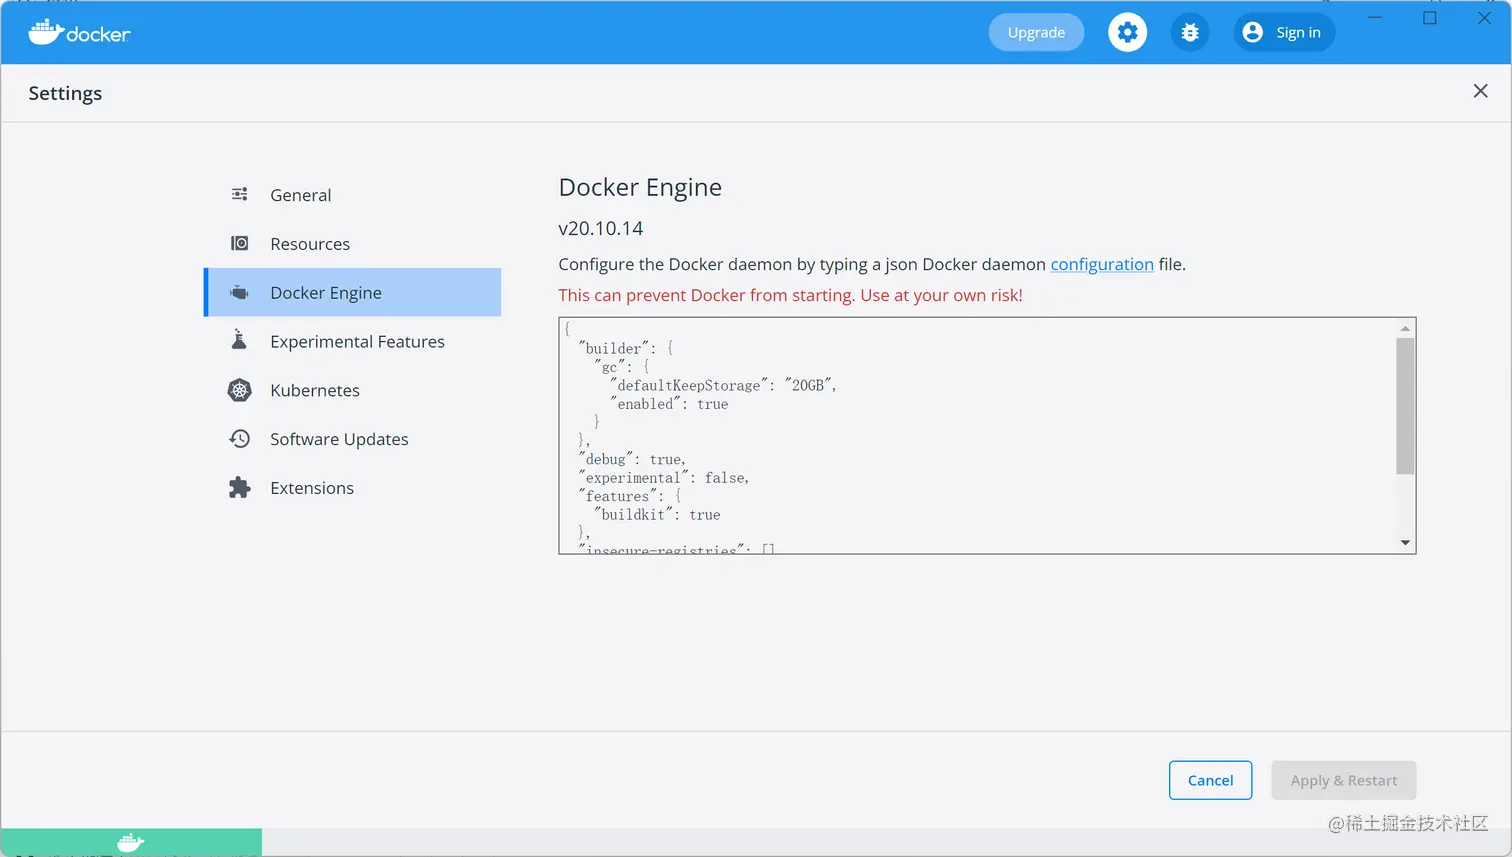This screenshot has width=1512, height=857.
Task: Click the Resources disk icon
Action: [240, 243]
